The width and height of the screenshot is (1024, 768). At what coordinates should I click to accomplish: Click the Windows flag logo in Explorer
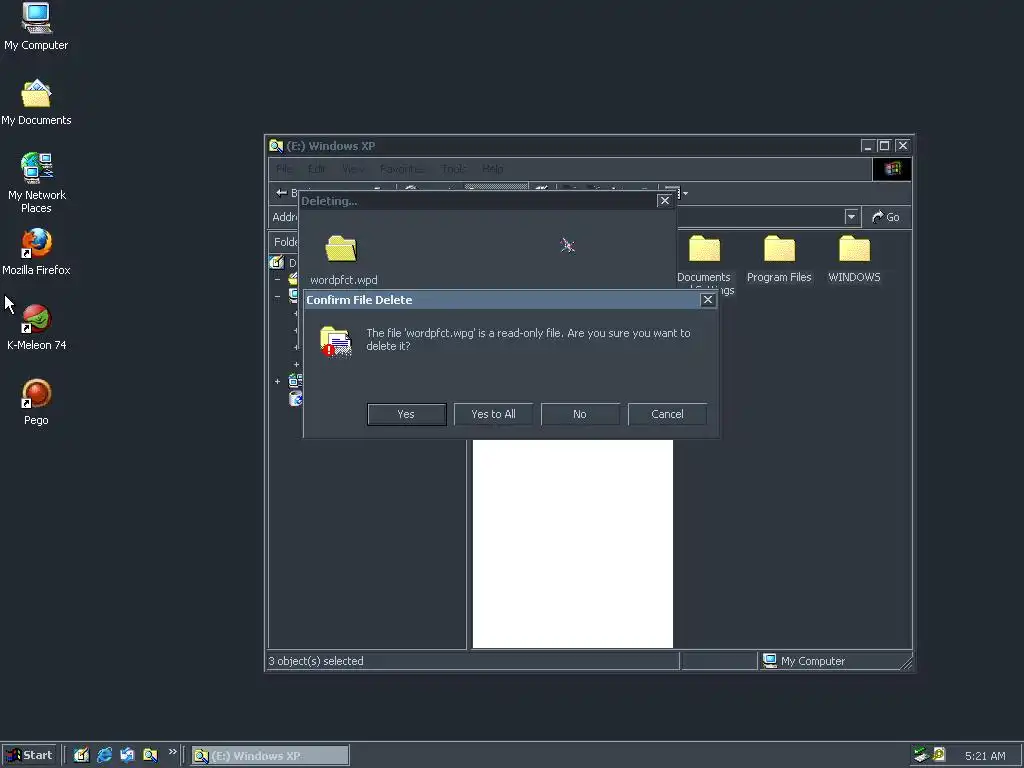pos(892,169)
